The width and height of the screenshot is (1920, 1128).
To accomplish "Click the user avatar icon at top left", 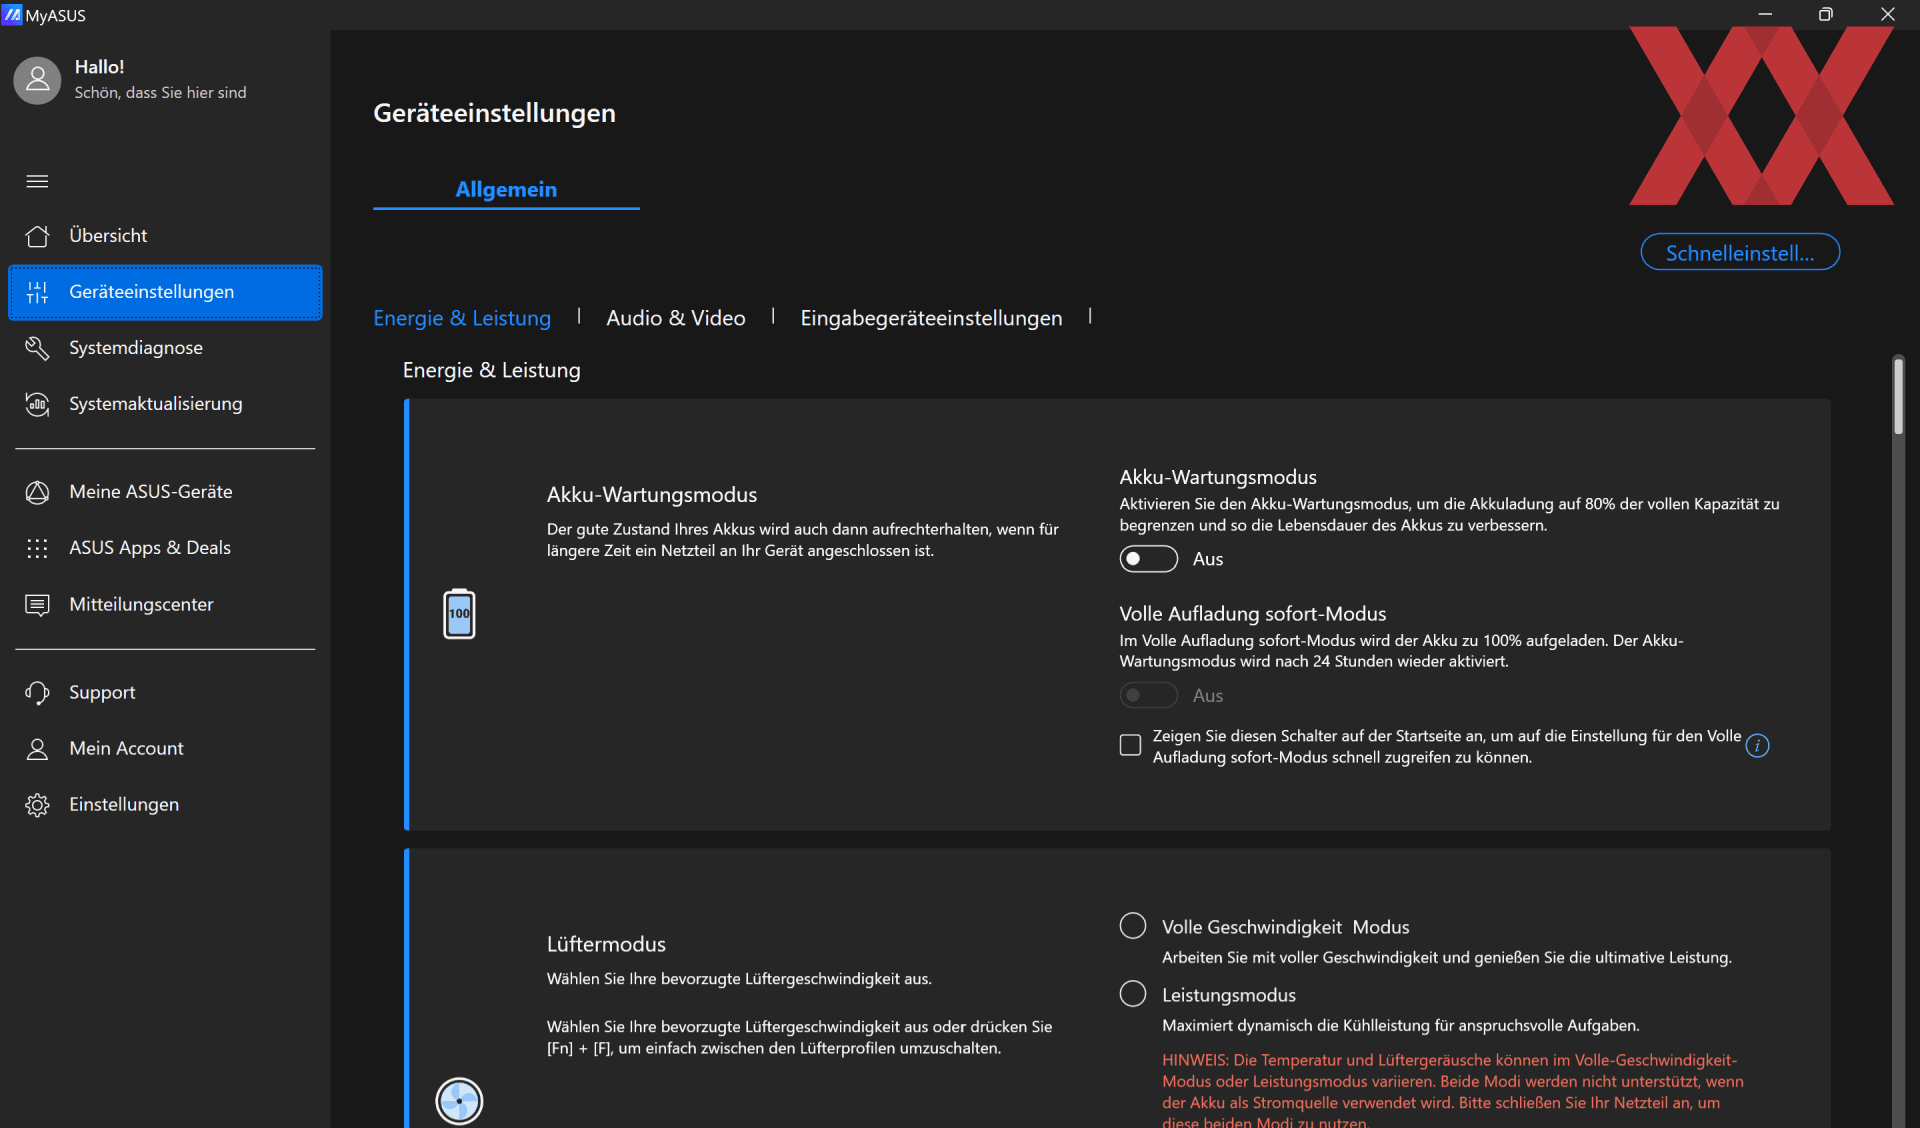I will pos(37,80).
